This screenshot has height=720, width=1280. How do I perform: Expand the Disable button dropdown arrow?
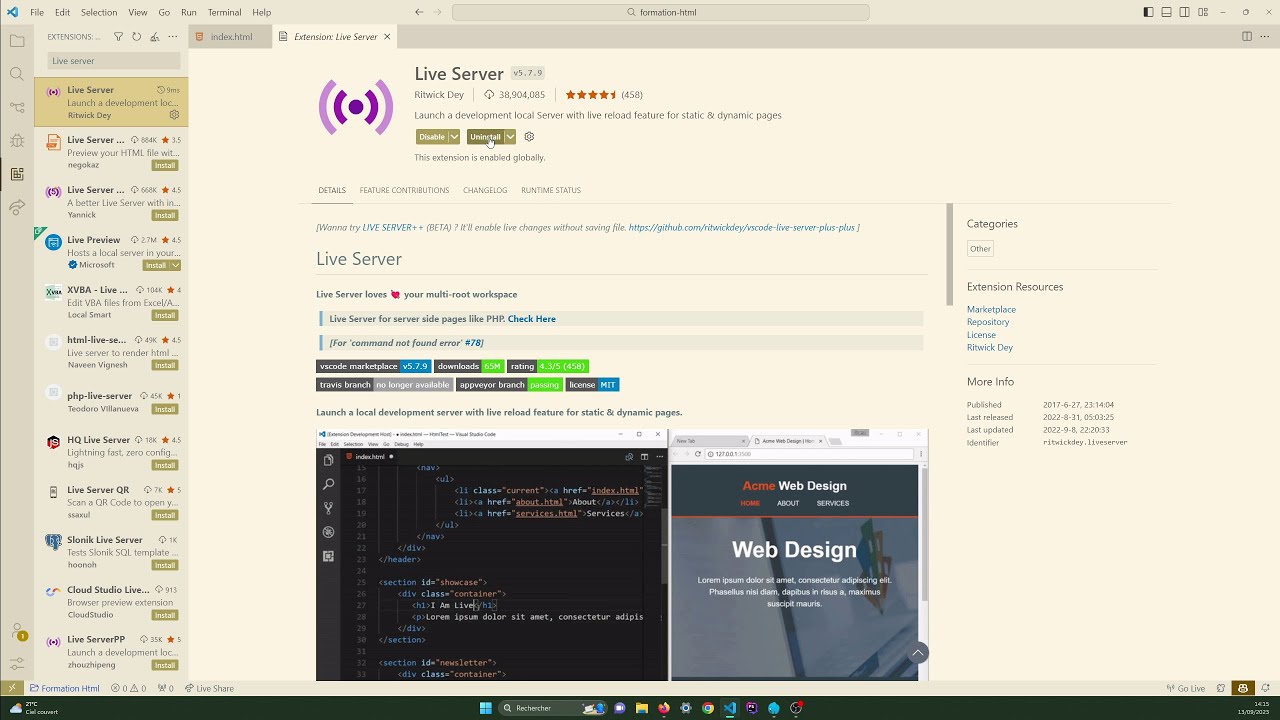pyautogui.click(x=454, y=137)
